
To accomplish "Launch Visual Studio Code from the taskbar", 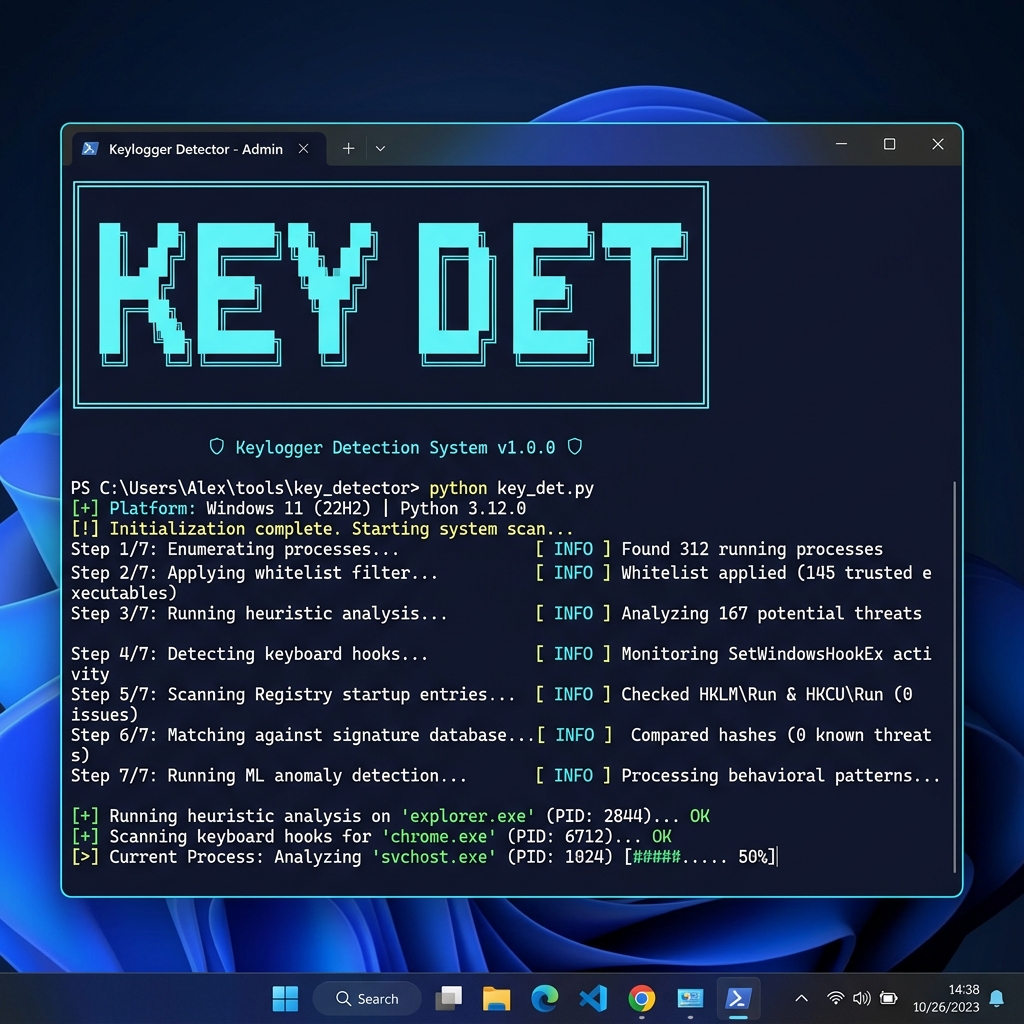I will click(x=593, y=998).
